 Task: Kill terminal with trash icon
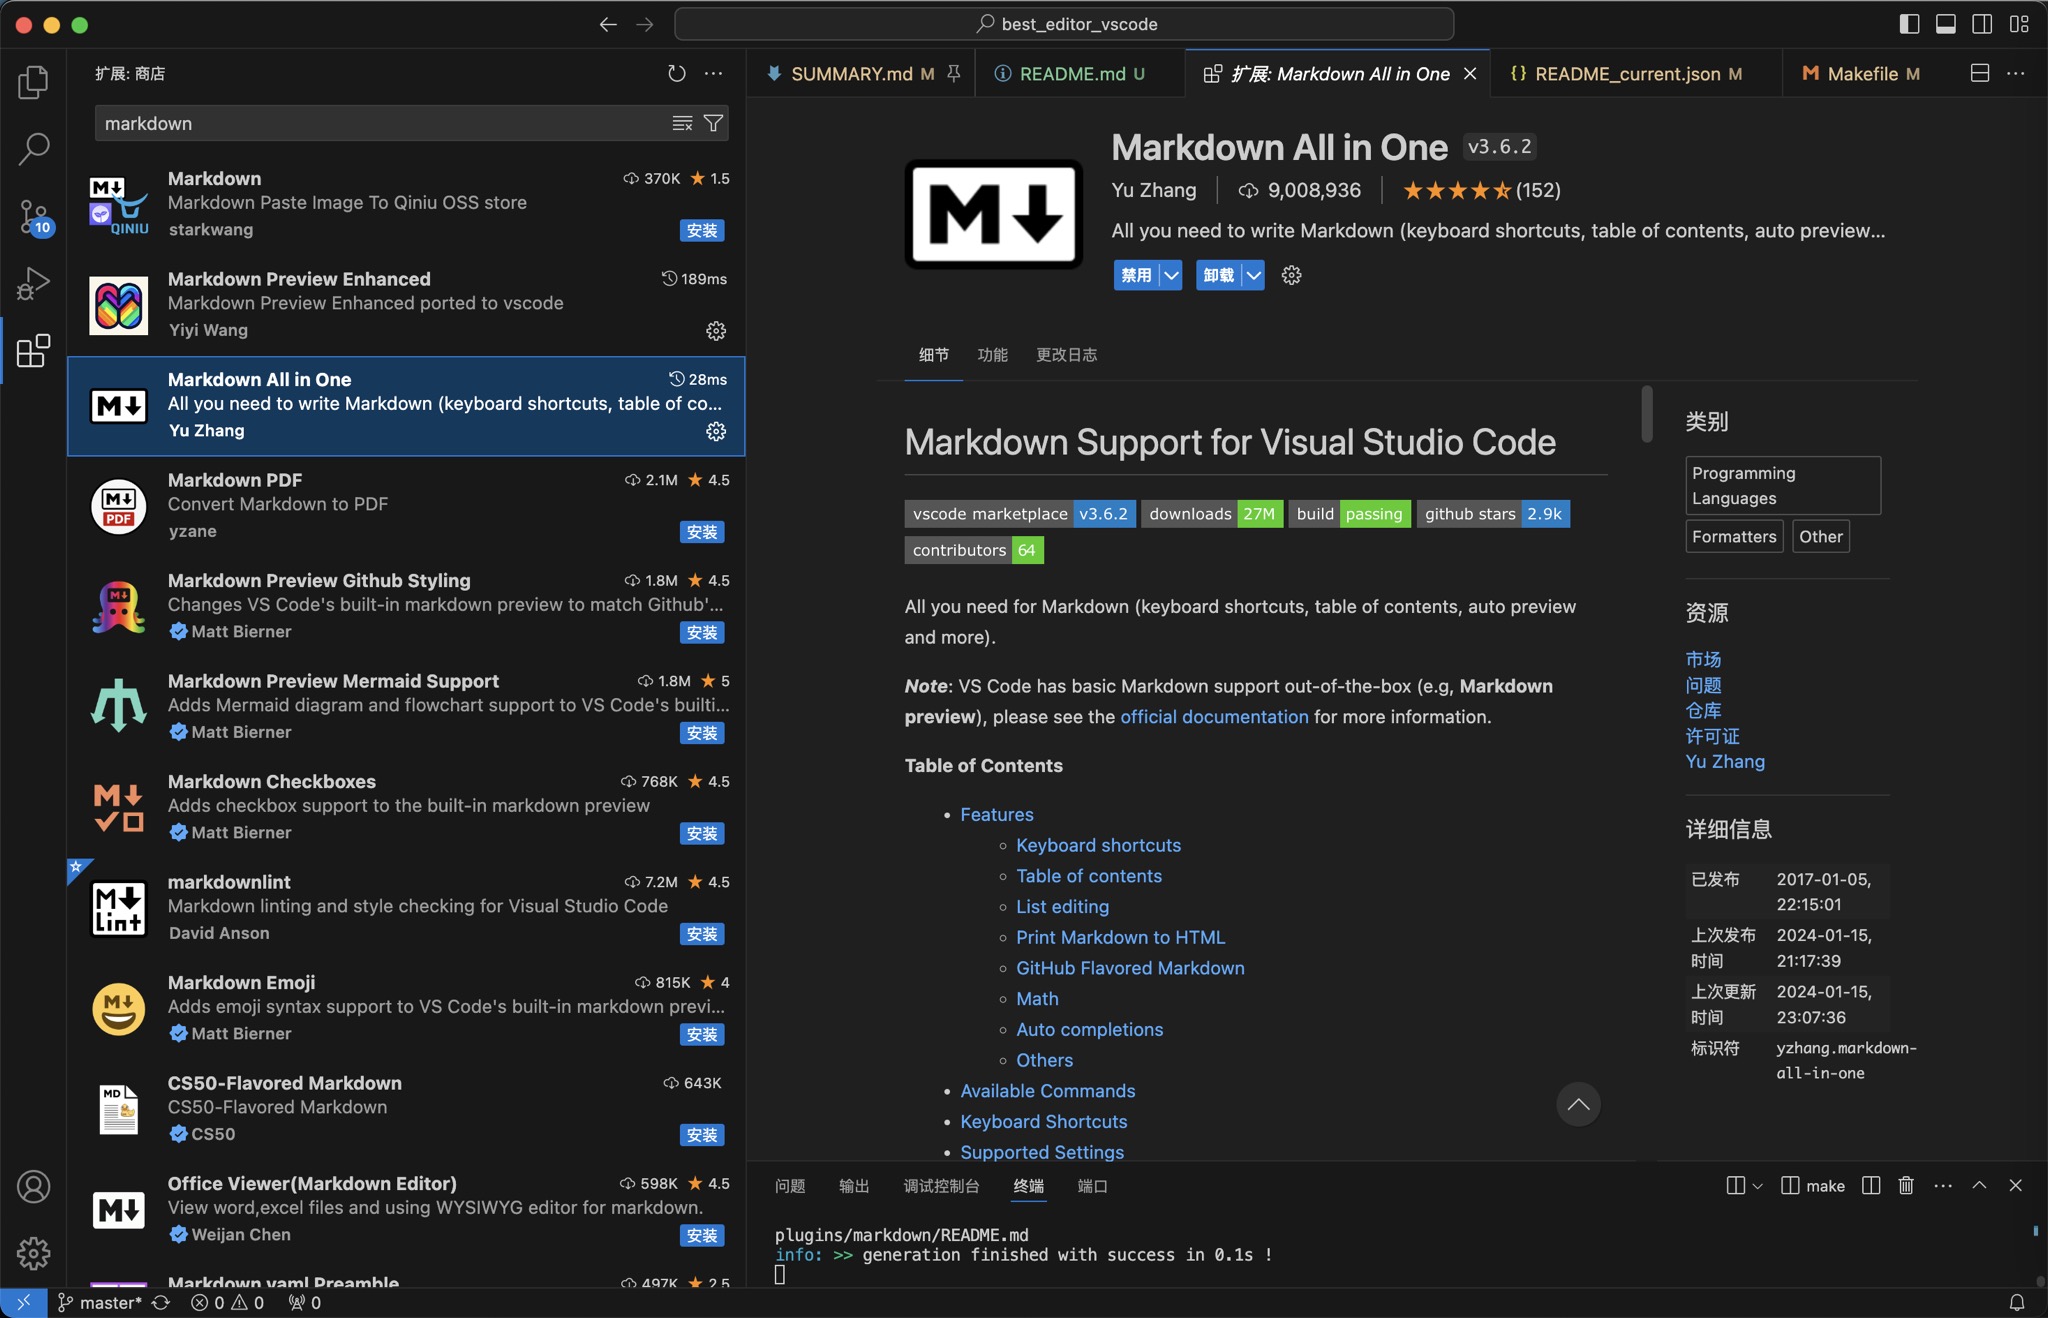tap(1906, 1185)
